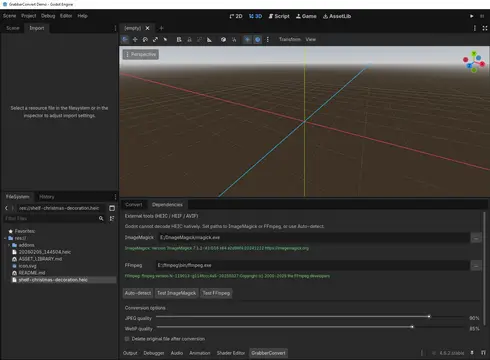Click the 3D axis orientation gizmo
The image size is (490, 360).
point(474,62)
